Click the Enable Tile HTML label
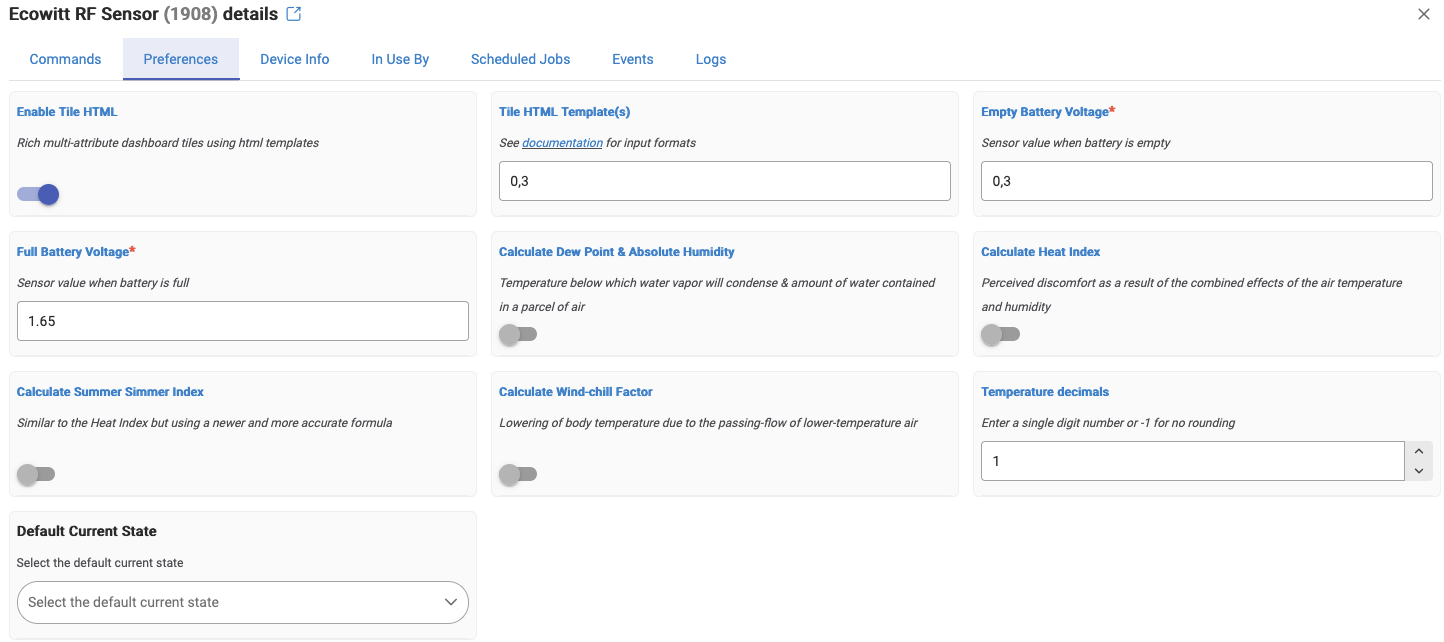The height and width of the screenshot is (642, 1444). [67, 112]
